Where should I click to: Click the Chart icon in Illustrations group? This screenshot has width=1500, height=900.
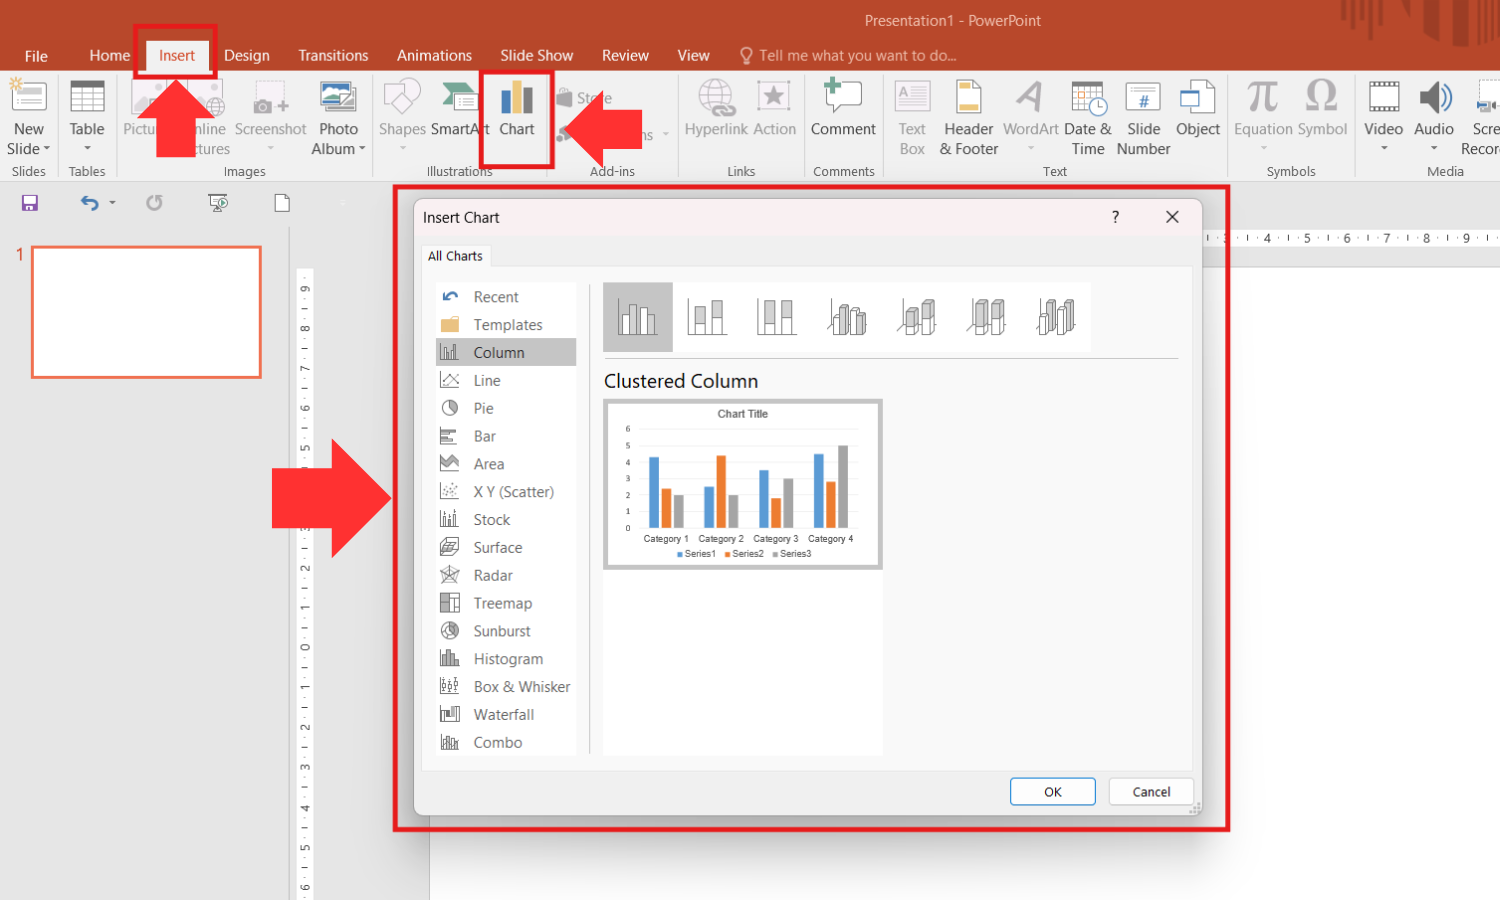coord(517,109)
